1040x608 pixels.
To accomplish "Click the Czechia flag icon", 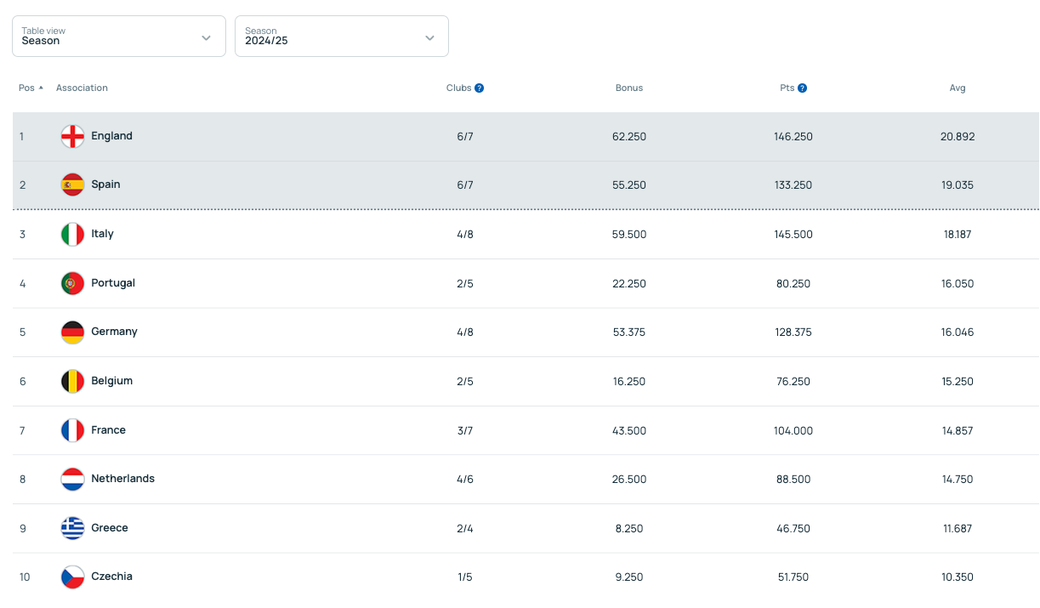I will coord(72,577).
